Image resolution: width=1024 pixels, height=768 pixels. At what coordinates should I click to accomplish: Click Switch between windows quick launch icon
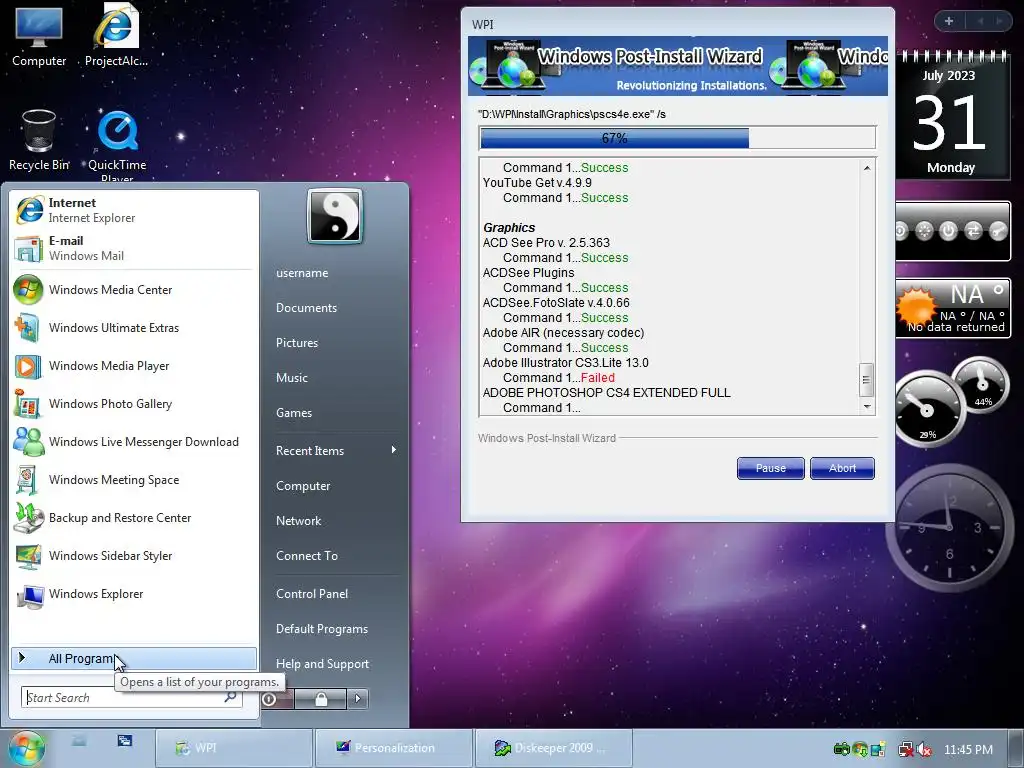pyautogui.click(x=125, y=741)
